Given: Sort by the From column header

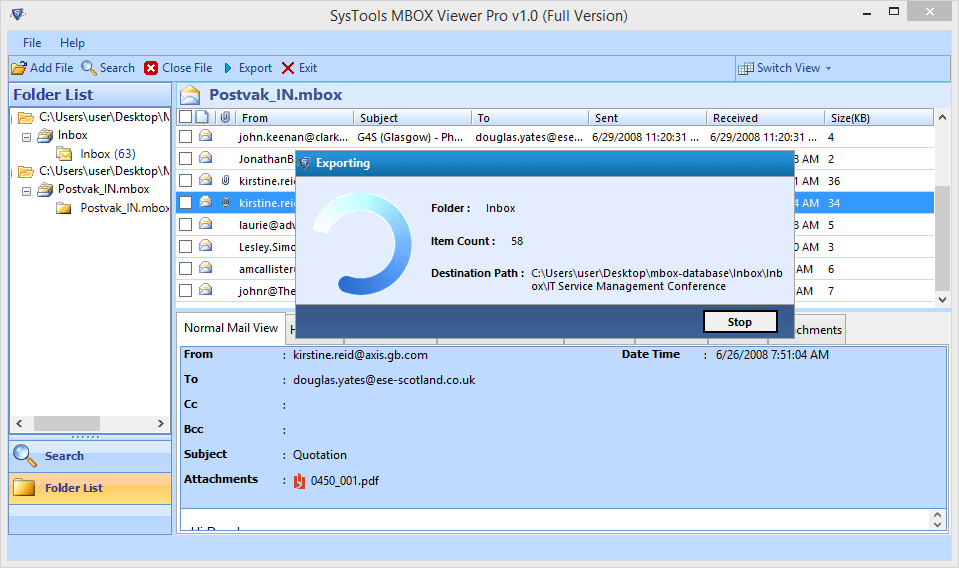Looking at the screenshot, I should pos(294,118).
